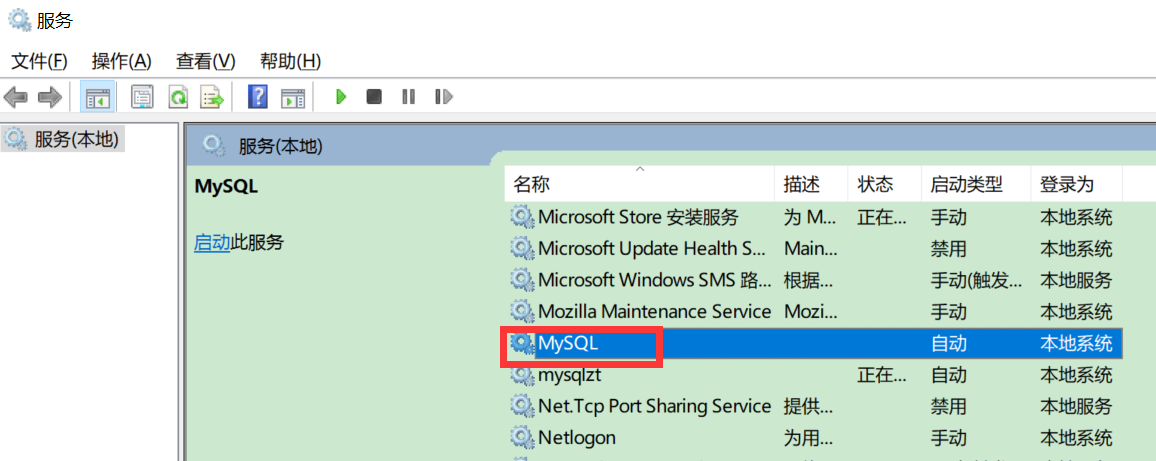Screen dimensions: 1156x461
Task: Click the Forward arrow toolbar icon
Action: click(x=49, y=97)
